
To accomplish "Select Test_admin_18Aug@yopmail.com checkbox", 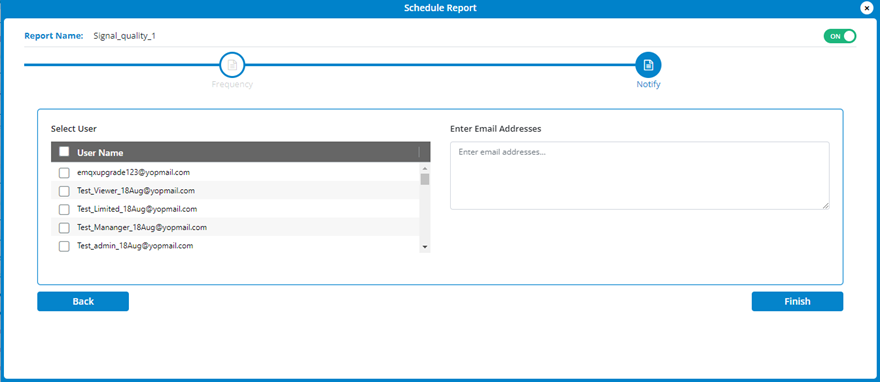I will [x=64, y=246].
